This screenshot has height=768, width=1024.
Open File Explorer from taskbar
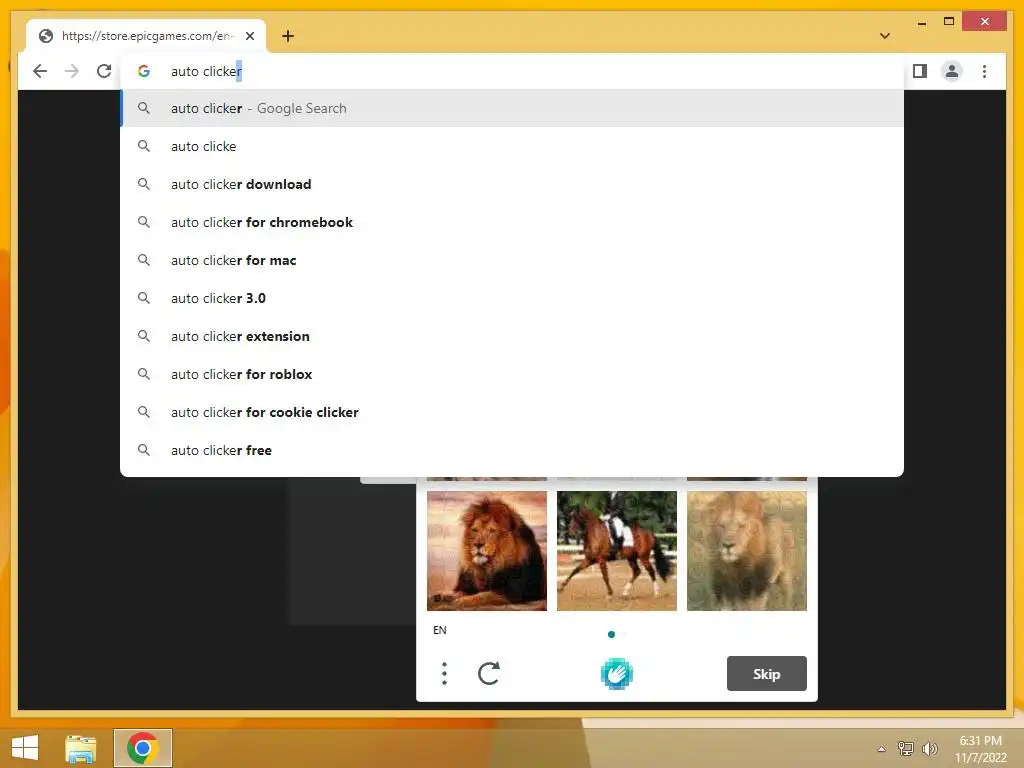(81, 748)
